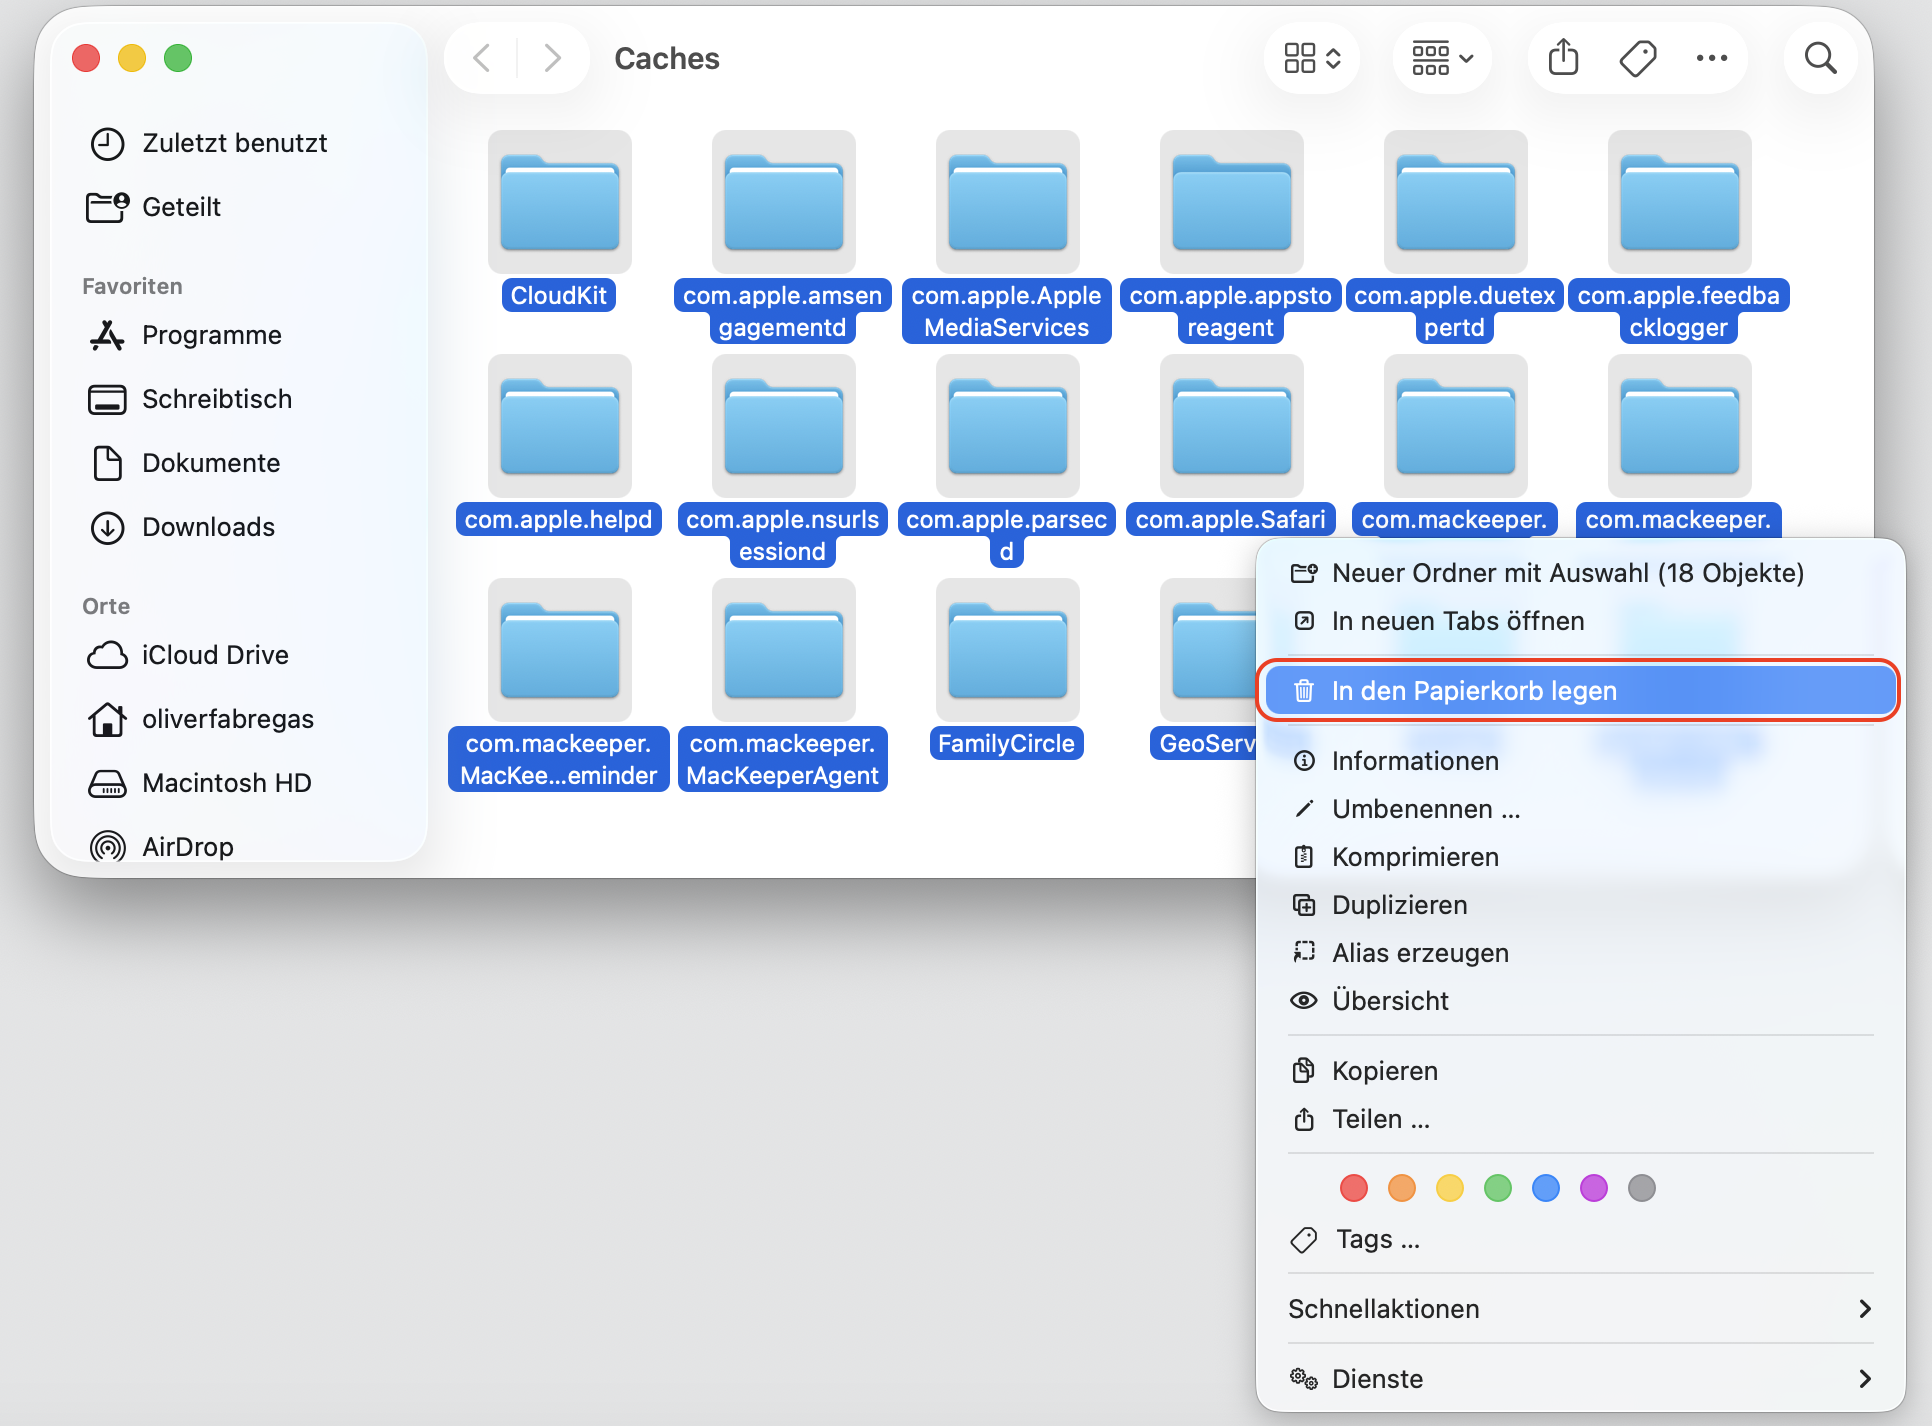Select the com.apple.duetexpertd folder icon
Viewport: 1932px width, 1426px height.
[x=1456, y=202]
